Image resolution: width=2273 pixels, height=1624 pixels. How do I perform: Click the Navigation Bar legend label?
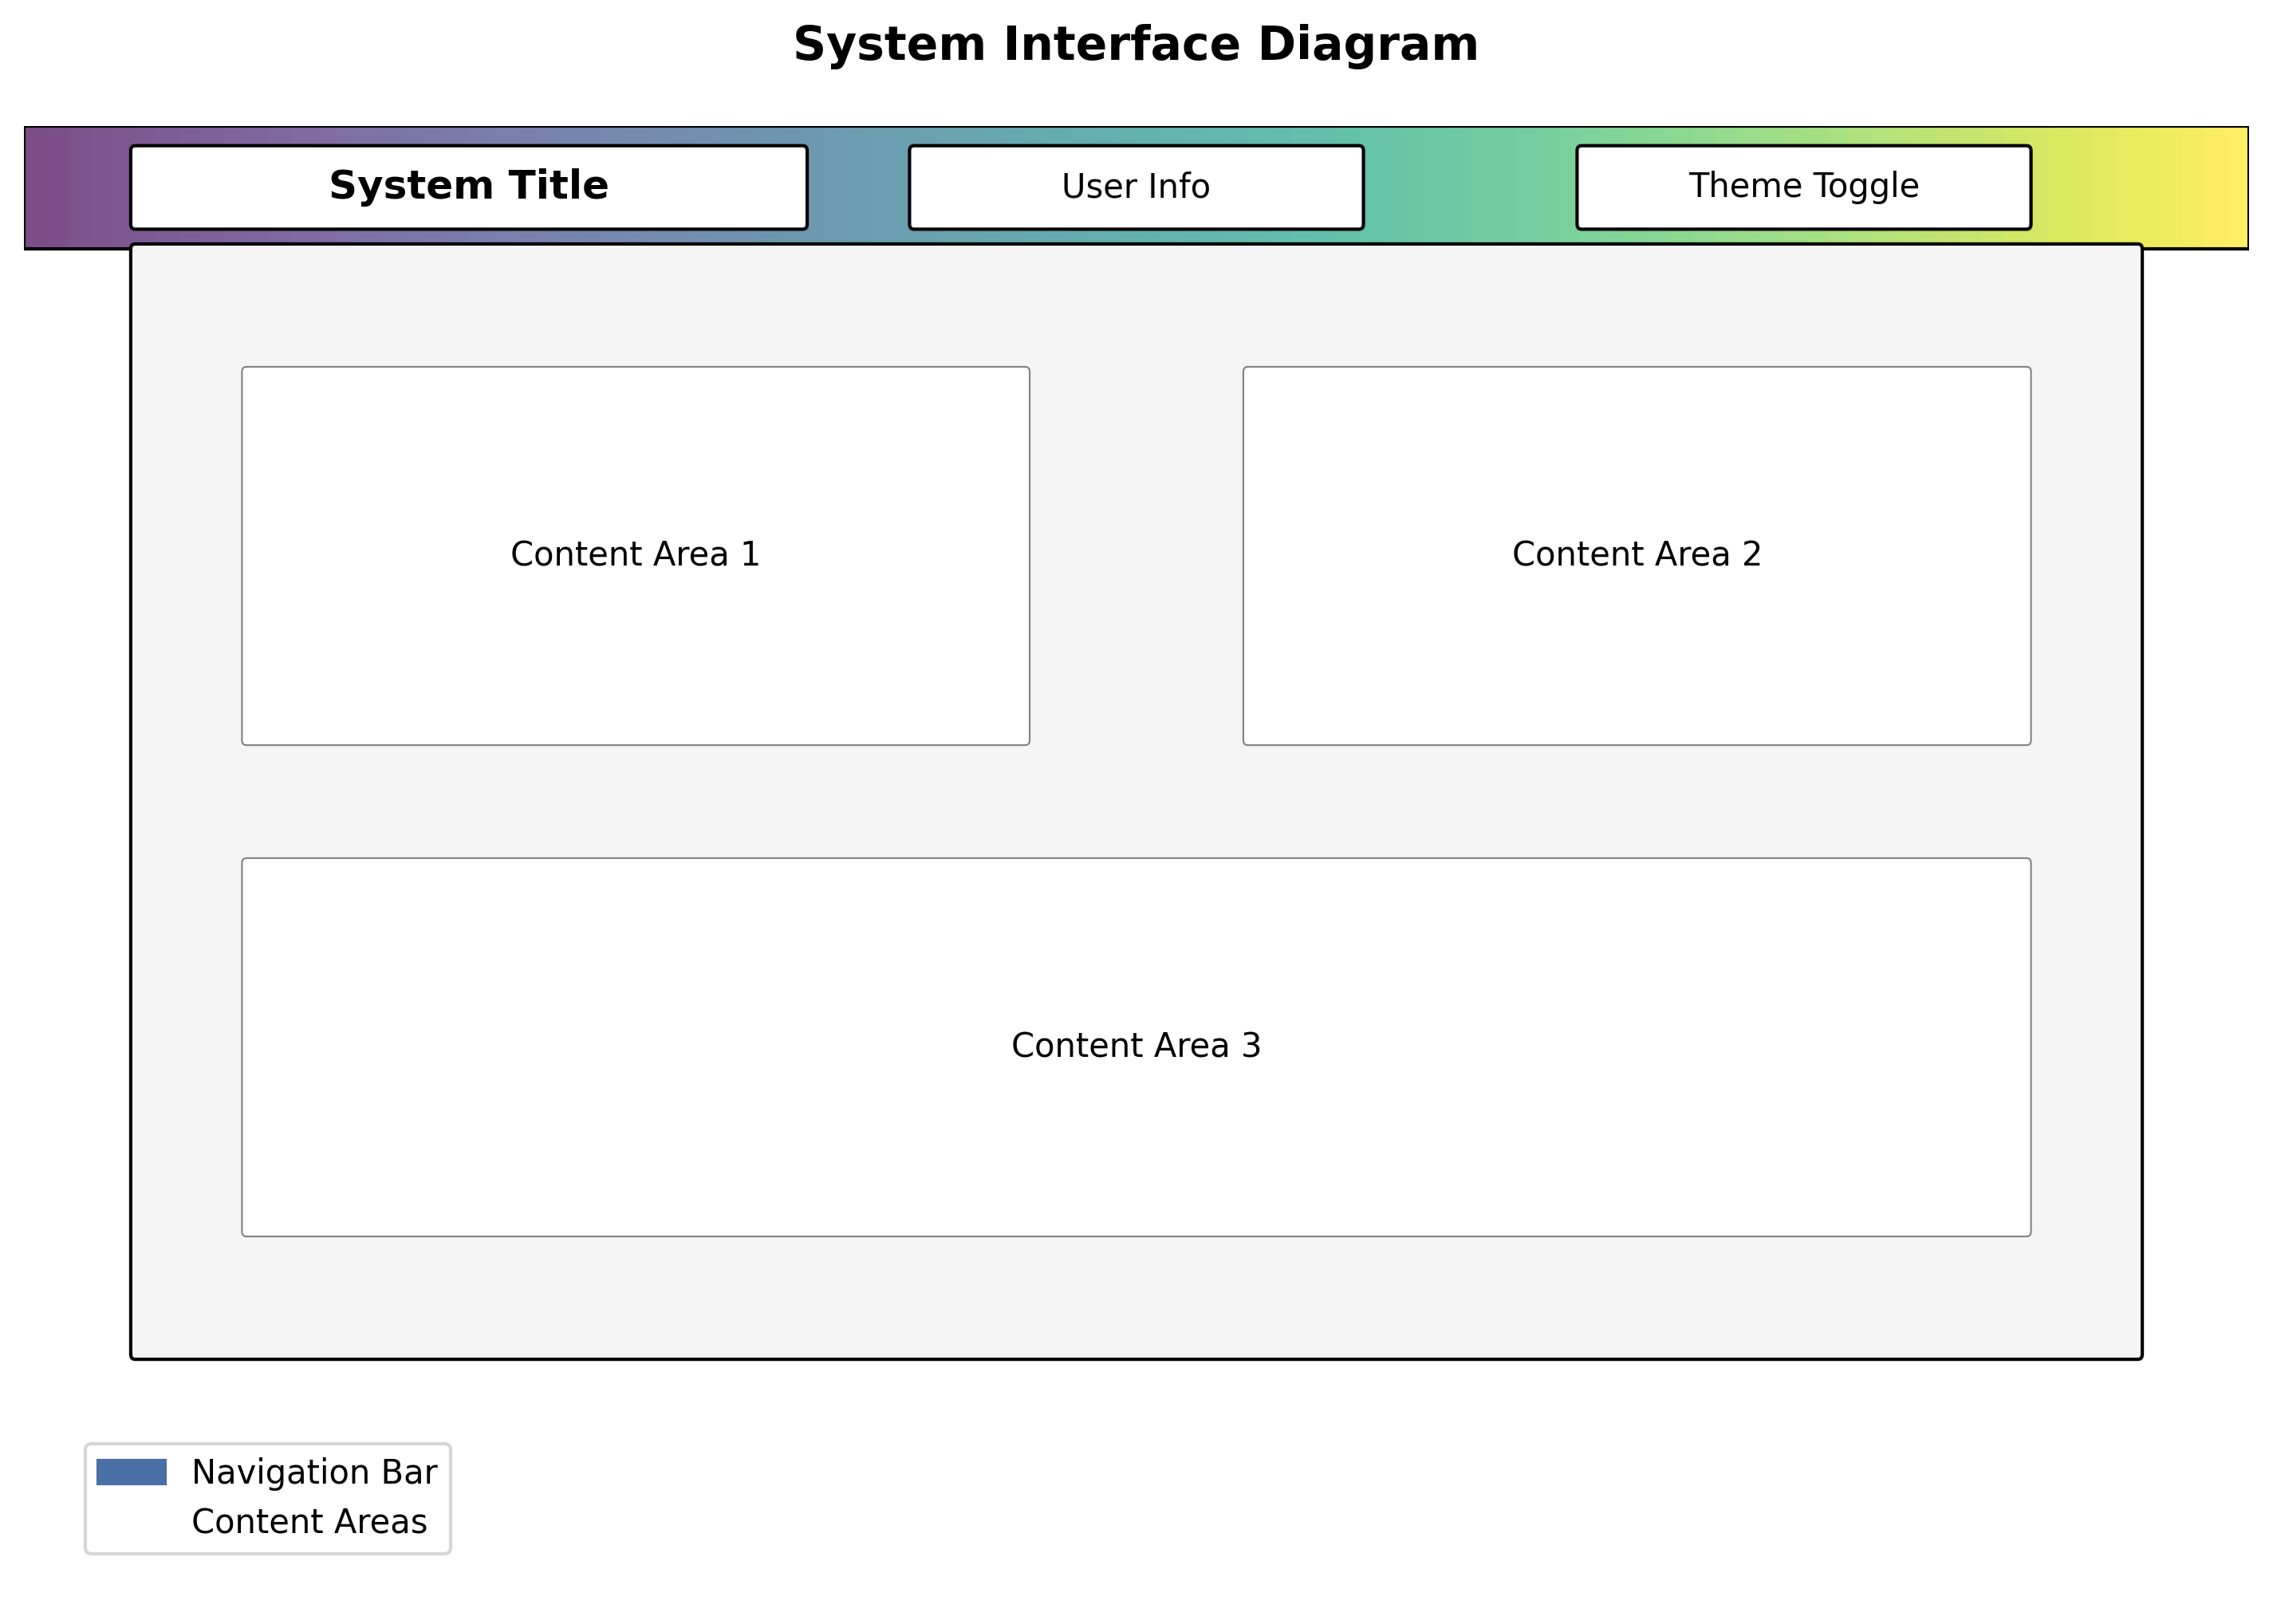point(314,1472)
